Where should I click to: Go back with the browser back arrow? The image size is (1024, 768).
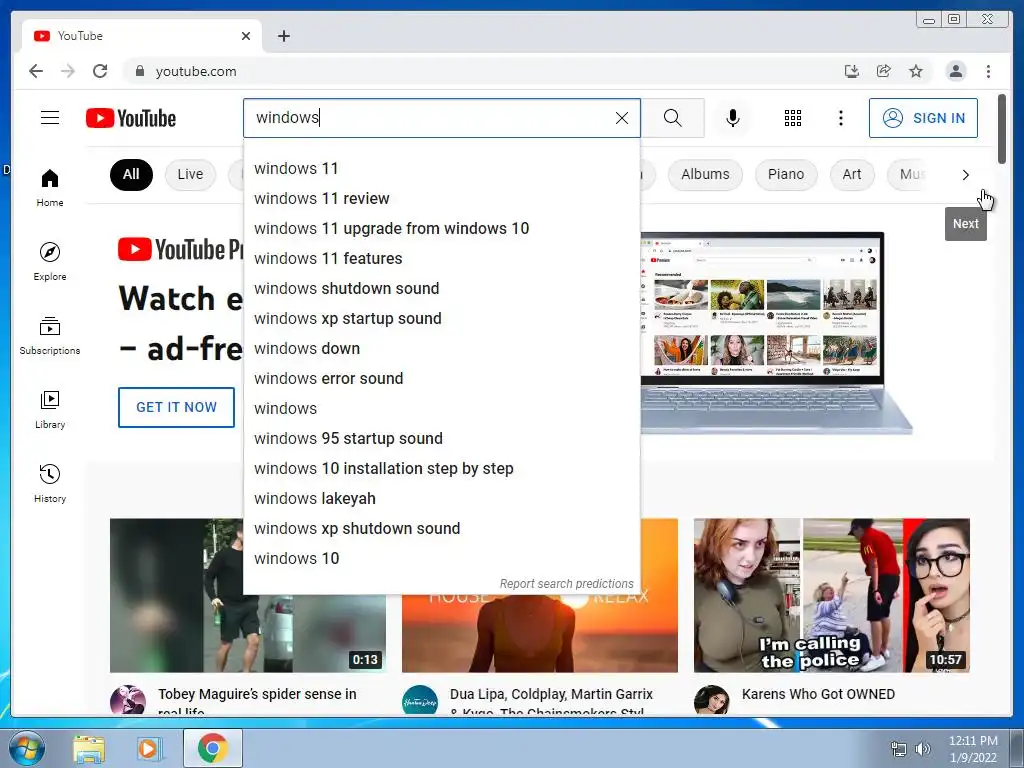click(x=36, y=71)
